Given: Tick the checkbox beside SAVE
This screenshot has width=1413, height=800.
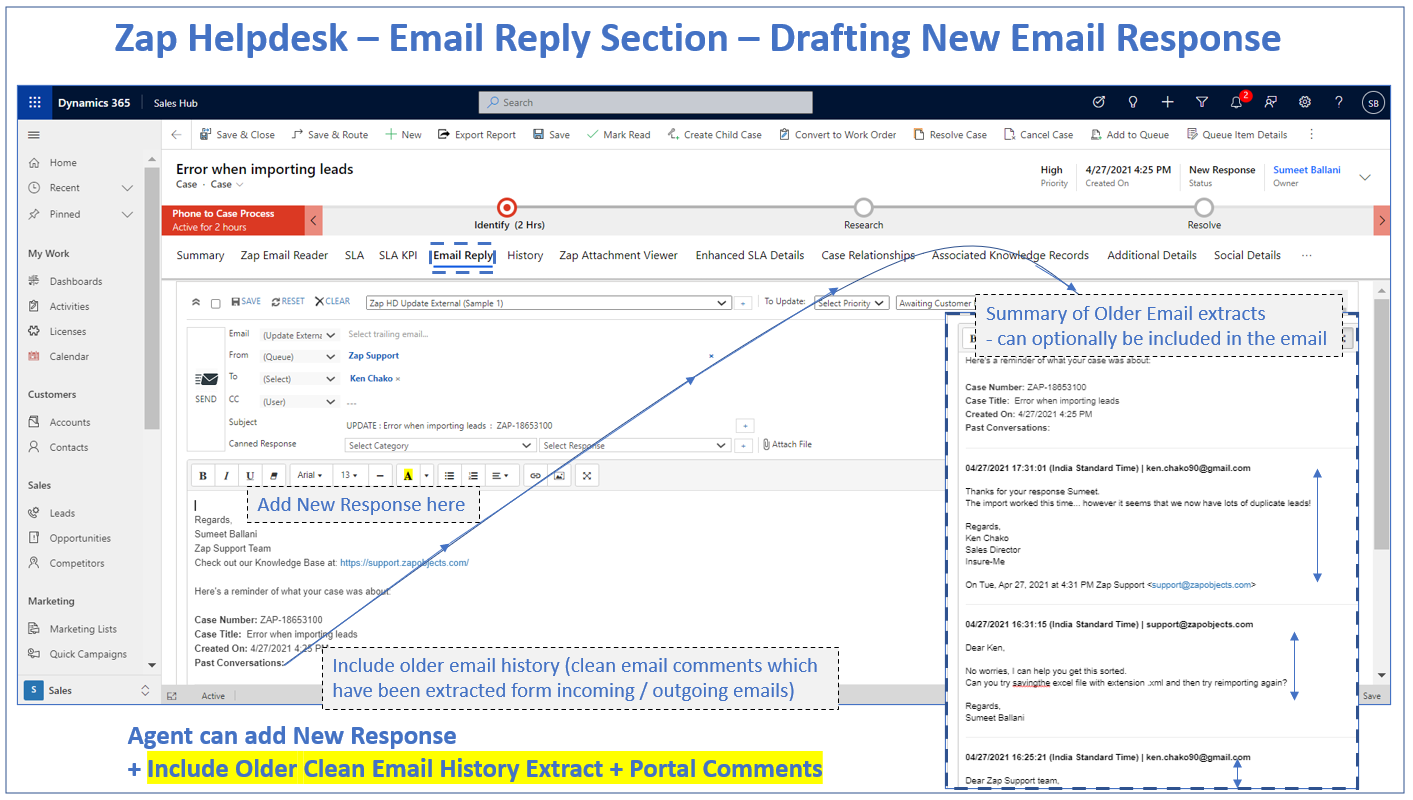Looking at the screenshot, I should pos(215,302).
